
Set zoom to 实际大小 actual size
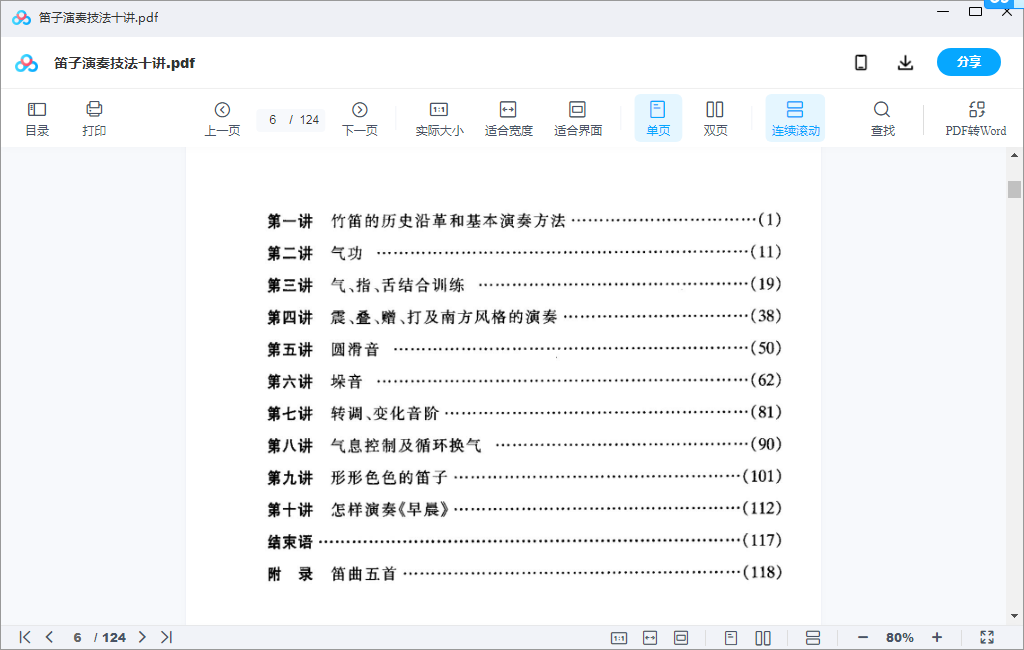click(439, 118)
